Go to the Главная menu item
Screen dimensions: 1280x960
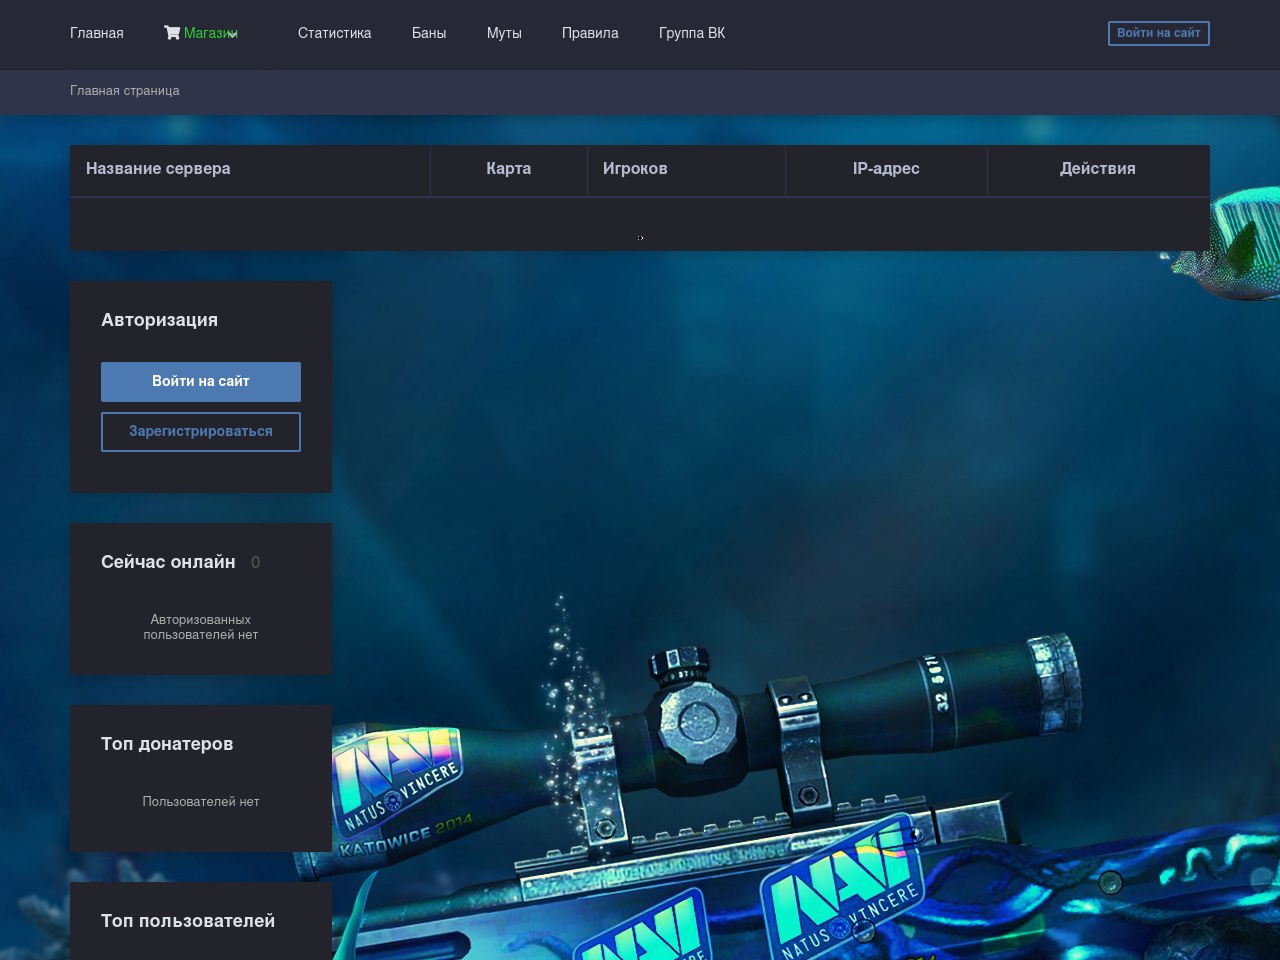tap(97, 33)
